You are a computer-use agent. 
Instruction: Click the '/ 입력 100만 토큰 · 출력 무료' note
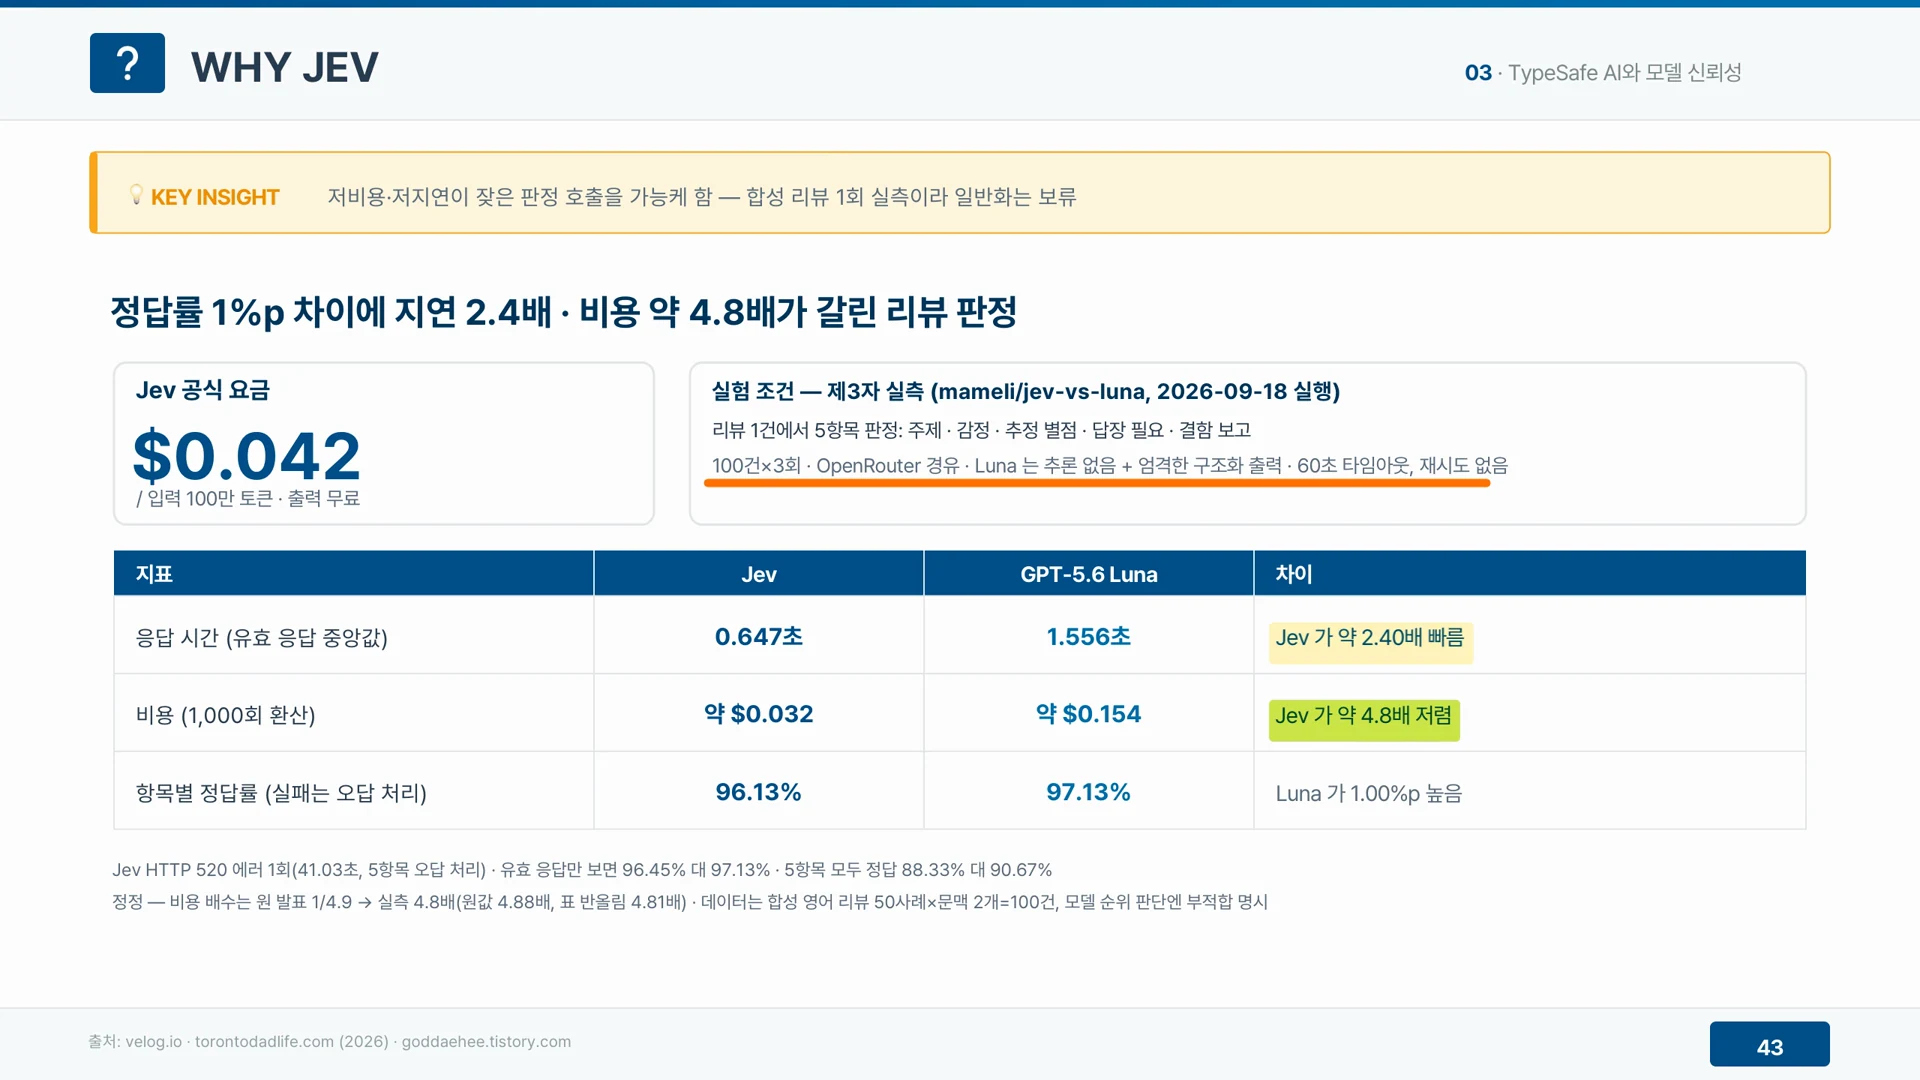click(248, 498)
